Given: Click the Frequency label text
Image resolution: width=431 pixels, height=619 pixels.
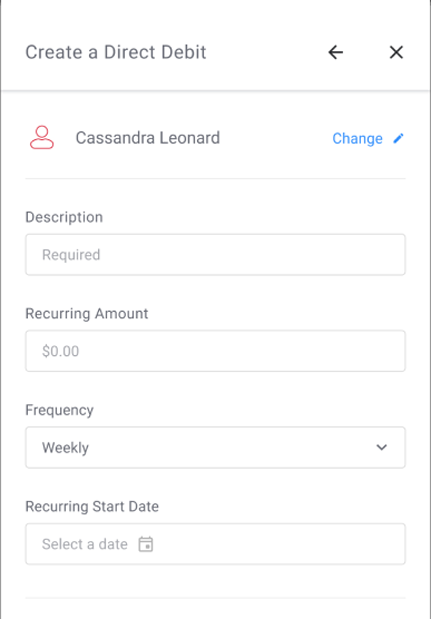Looking at the screenshot, I should coord(60,410).
